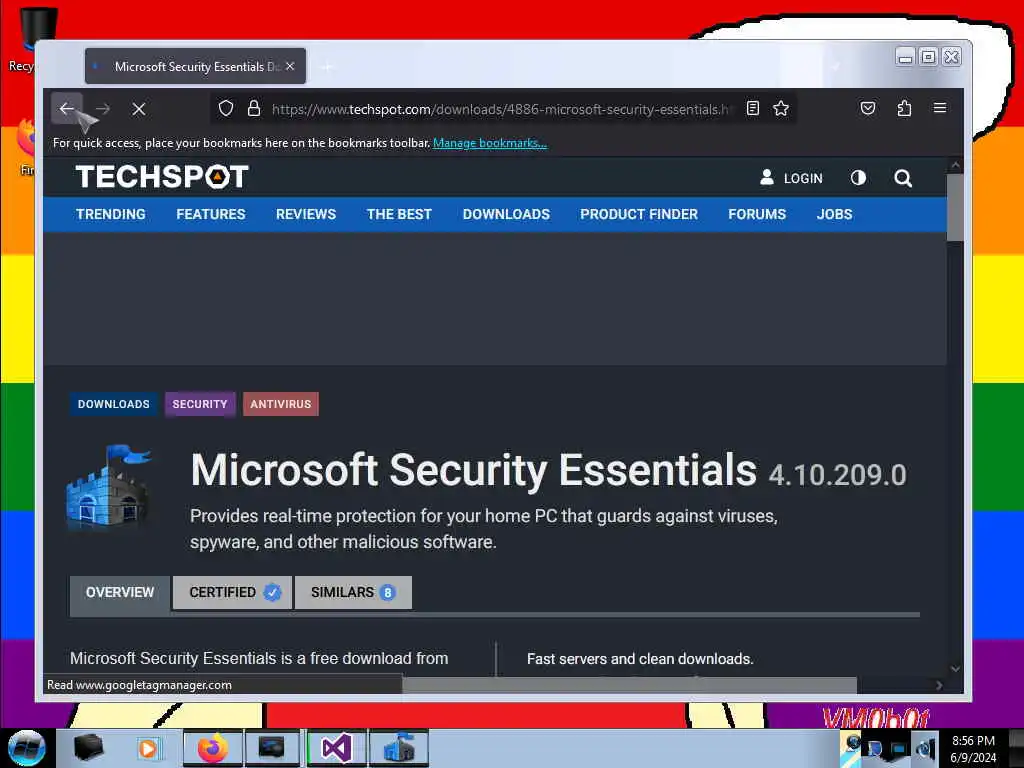This screenshot has width=1024, height=768.
Task: Go to the TechSpot home logo
Action: coord(162,177)
